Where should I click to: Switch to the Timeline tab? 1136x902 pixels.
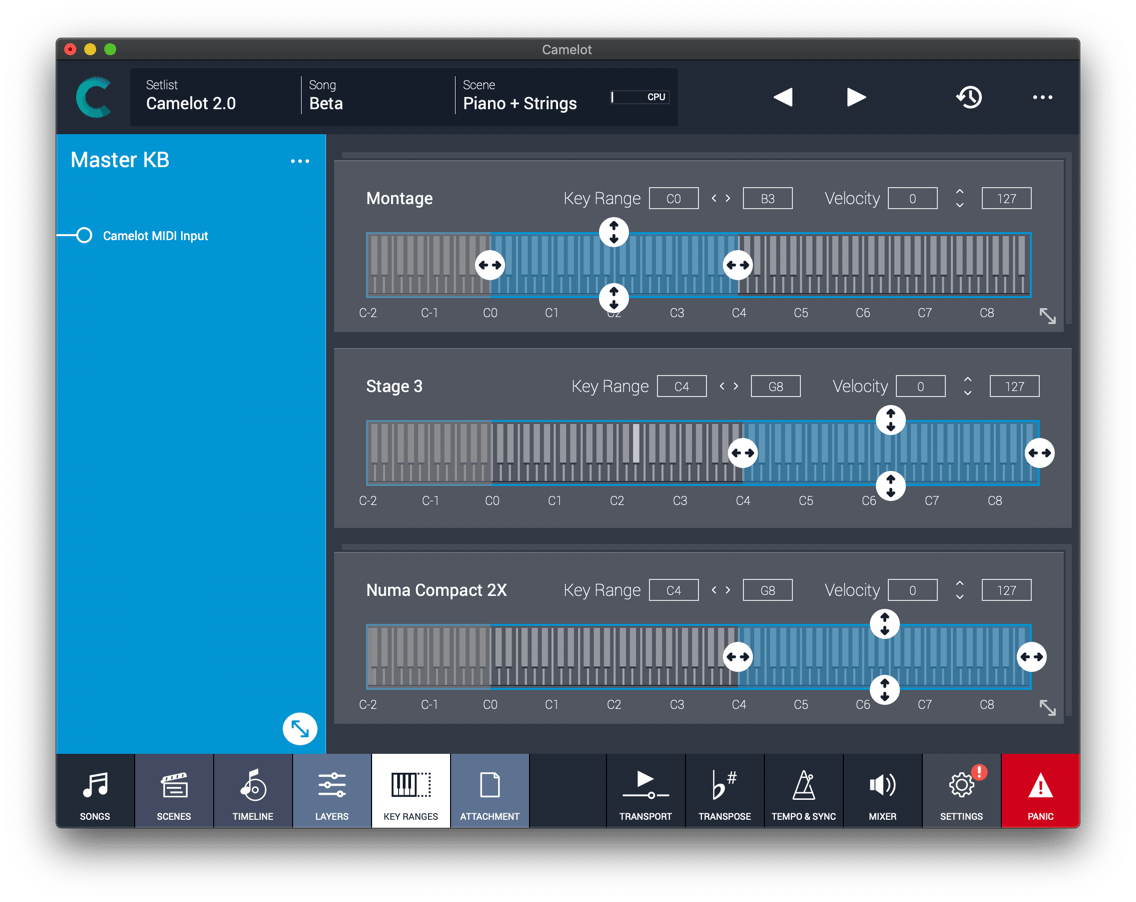[253, 790]
